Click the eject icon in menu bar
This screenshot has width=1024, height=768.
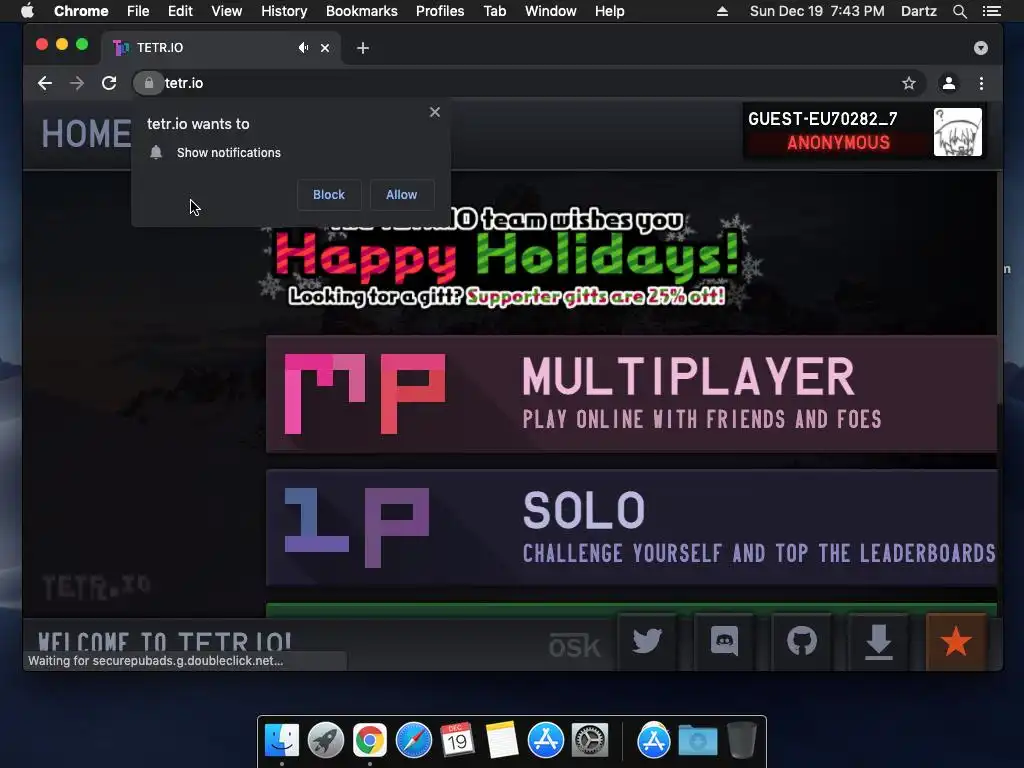[722, 11]
